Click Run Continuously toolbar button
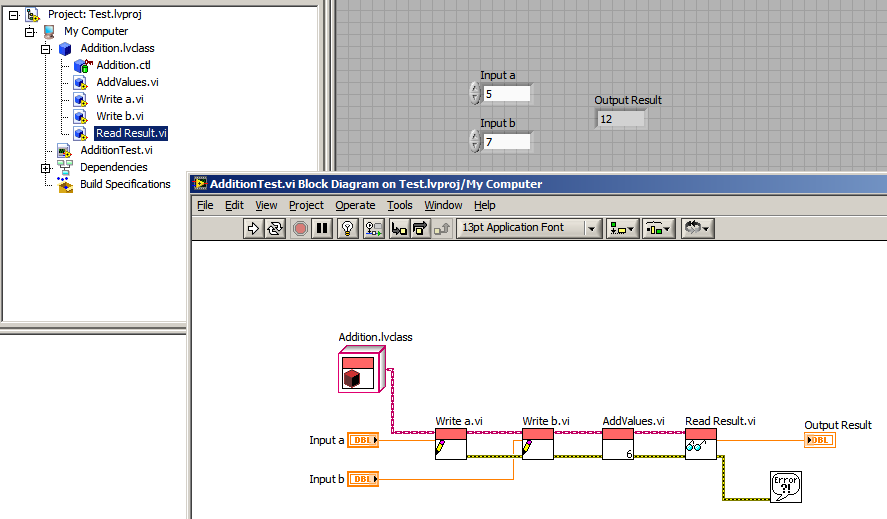Image resolution: width=887 pixels, height=519 pixels. 275,229
